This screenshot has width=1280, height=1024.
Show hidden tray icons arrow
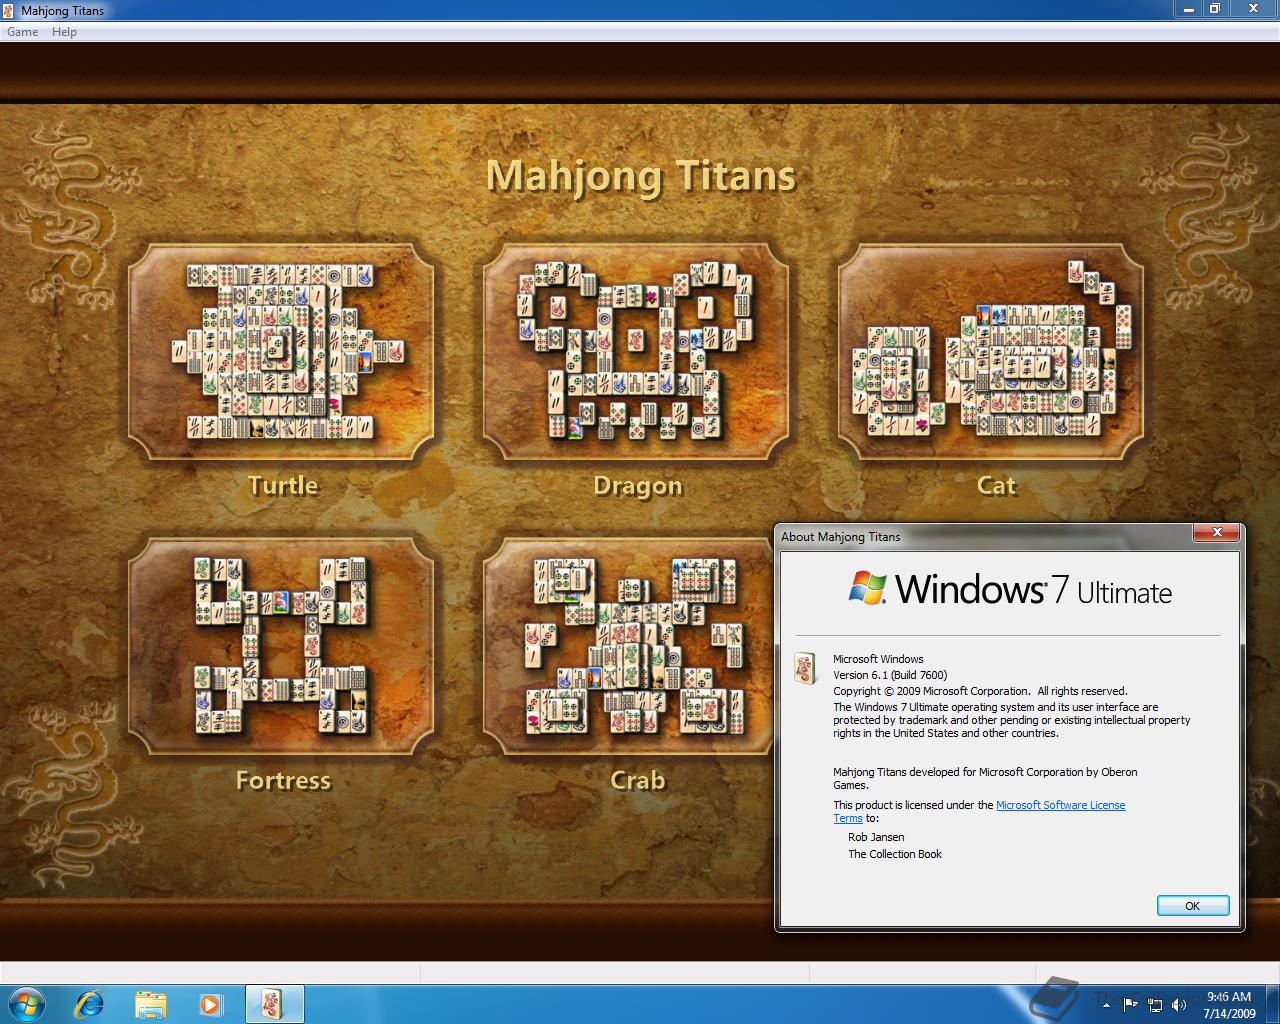click(1106, 1005)
